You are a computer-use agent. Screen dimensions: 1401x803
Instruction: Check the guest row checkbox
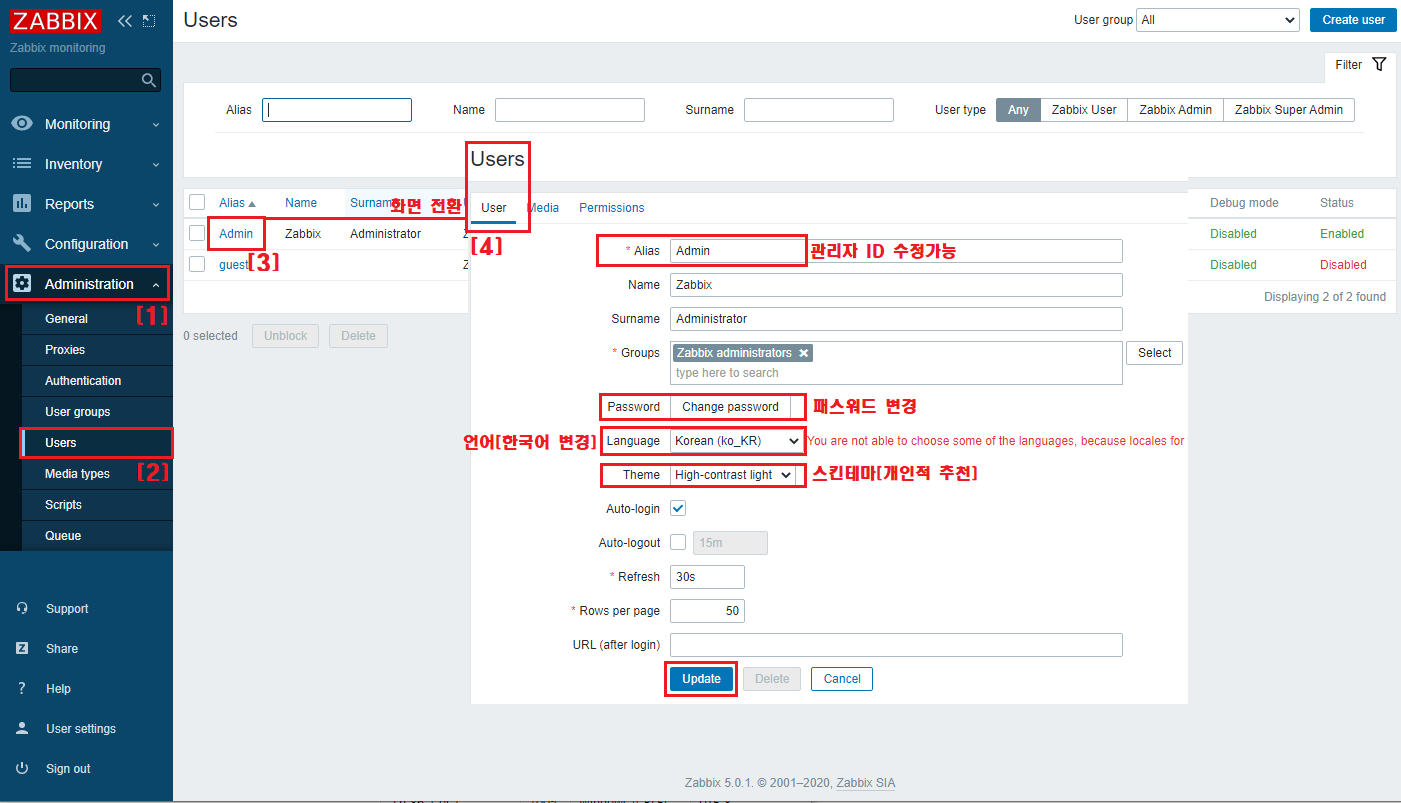(197, 264)
